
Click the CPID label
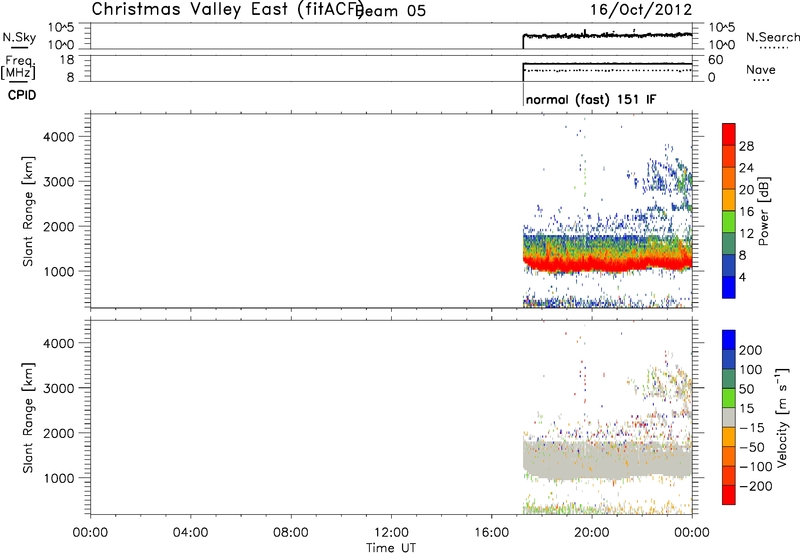(x=22, y=95)
